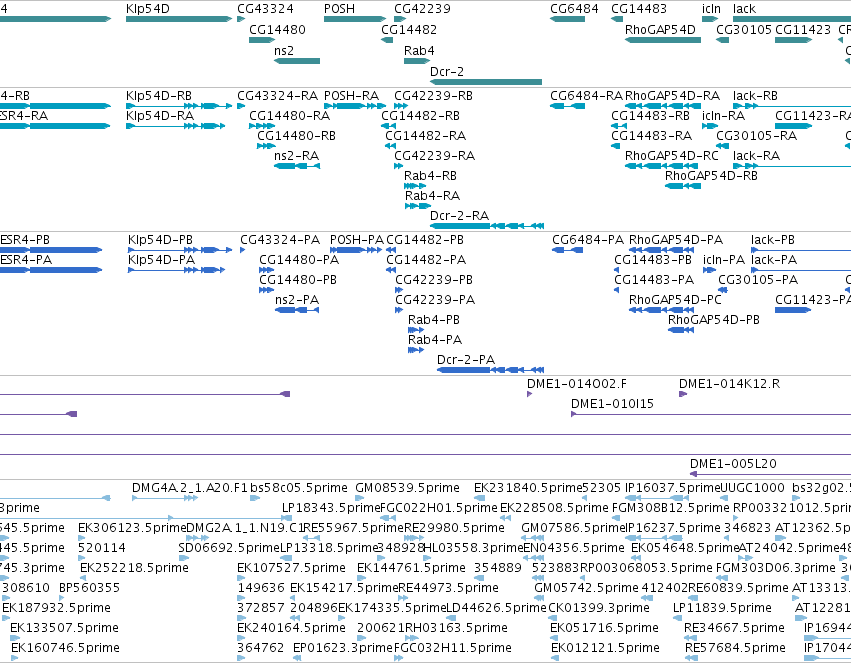Viewport: 851px width, 663px height.
Task: Click the RhoGAP54D-RA transcript label
Action: click(x=672, y=95)
